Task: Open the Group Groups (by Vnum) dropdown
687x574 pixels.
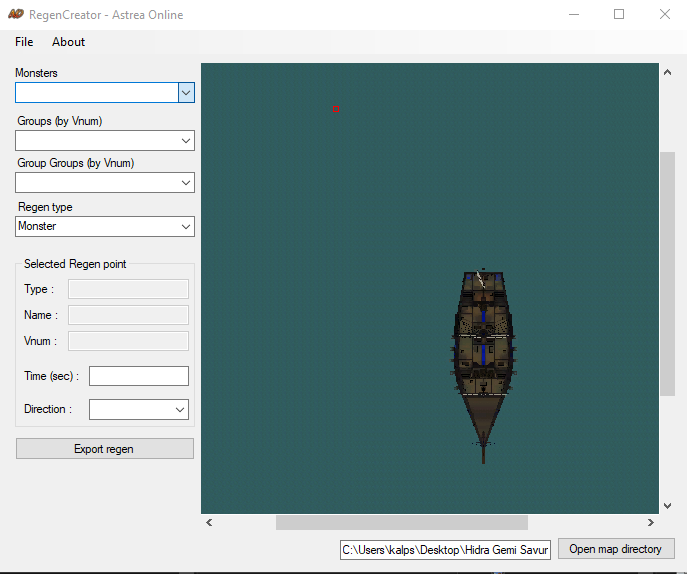Action: [x=105, y=183]
